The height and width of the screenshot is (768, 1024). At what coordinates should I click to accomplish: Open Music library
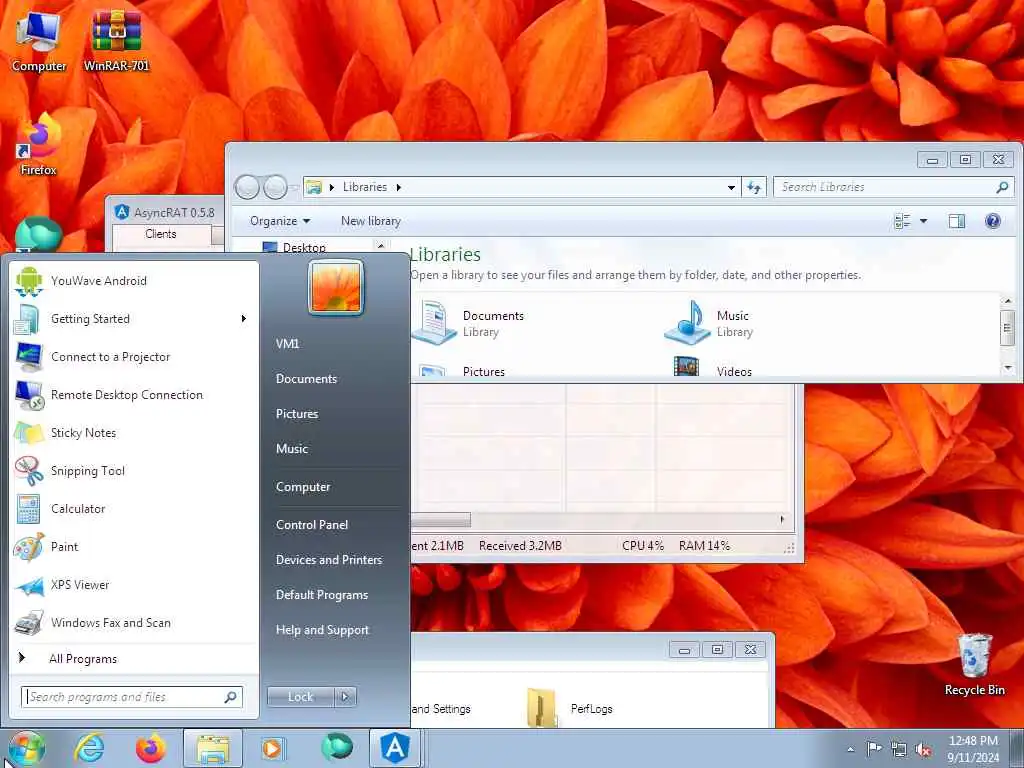tap(709, 323)
